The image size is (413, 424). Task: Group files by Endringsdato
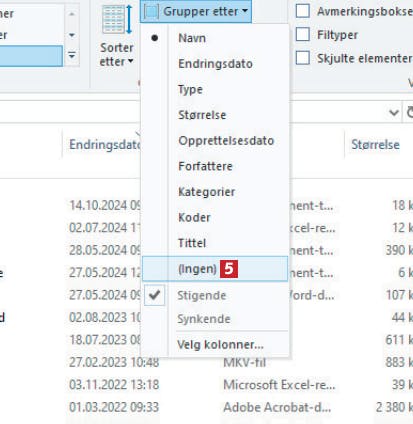215,64
